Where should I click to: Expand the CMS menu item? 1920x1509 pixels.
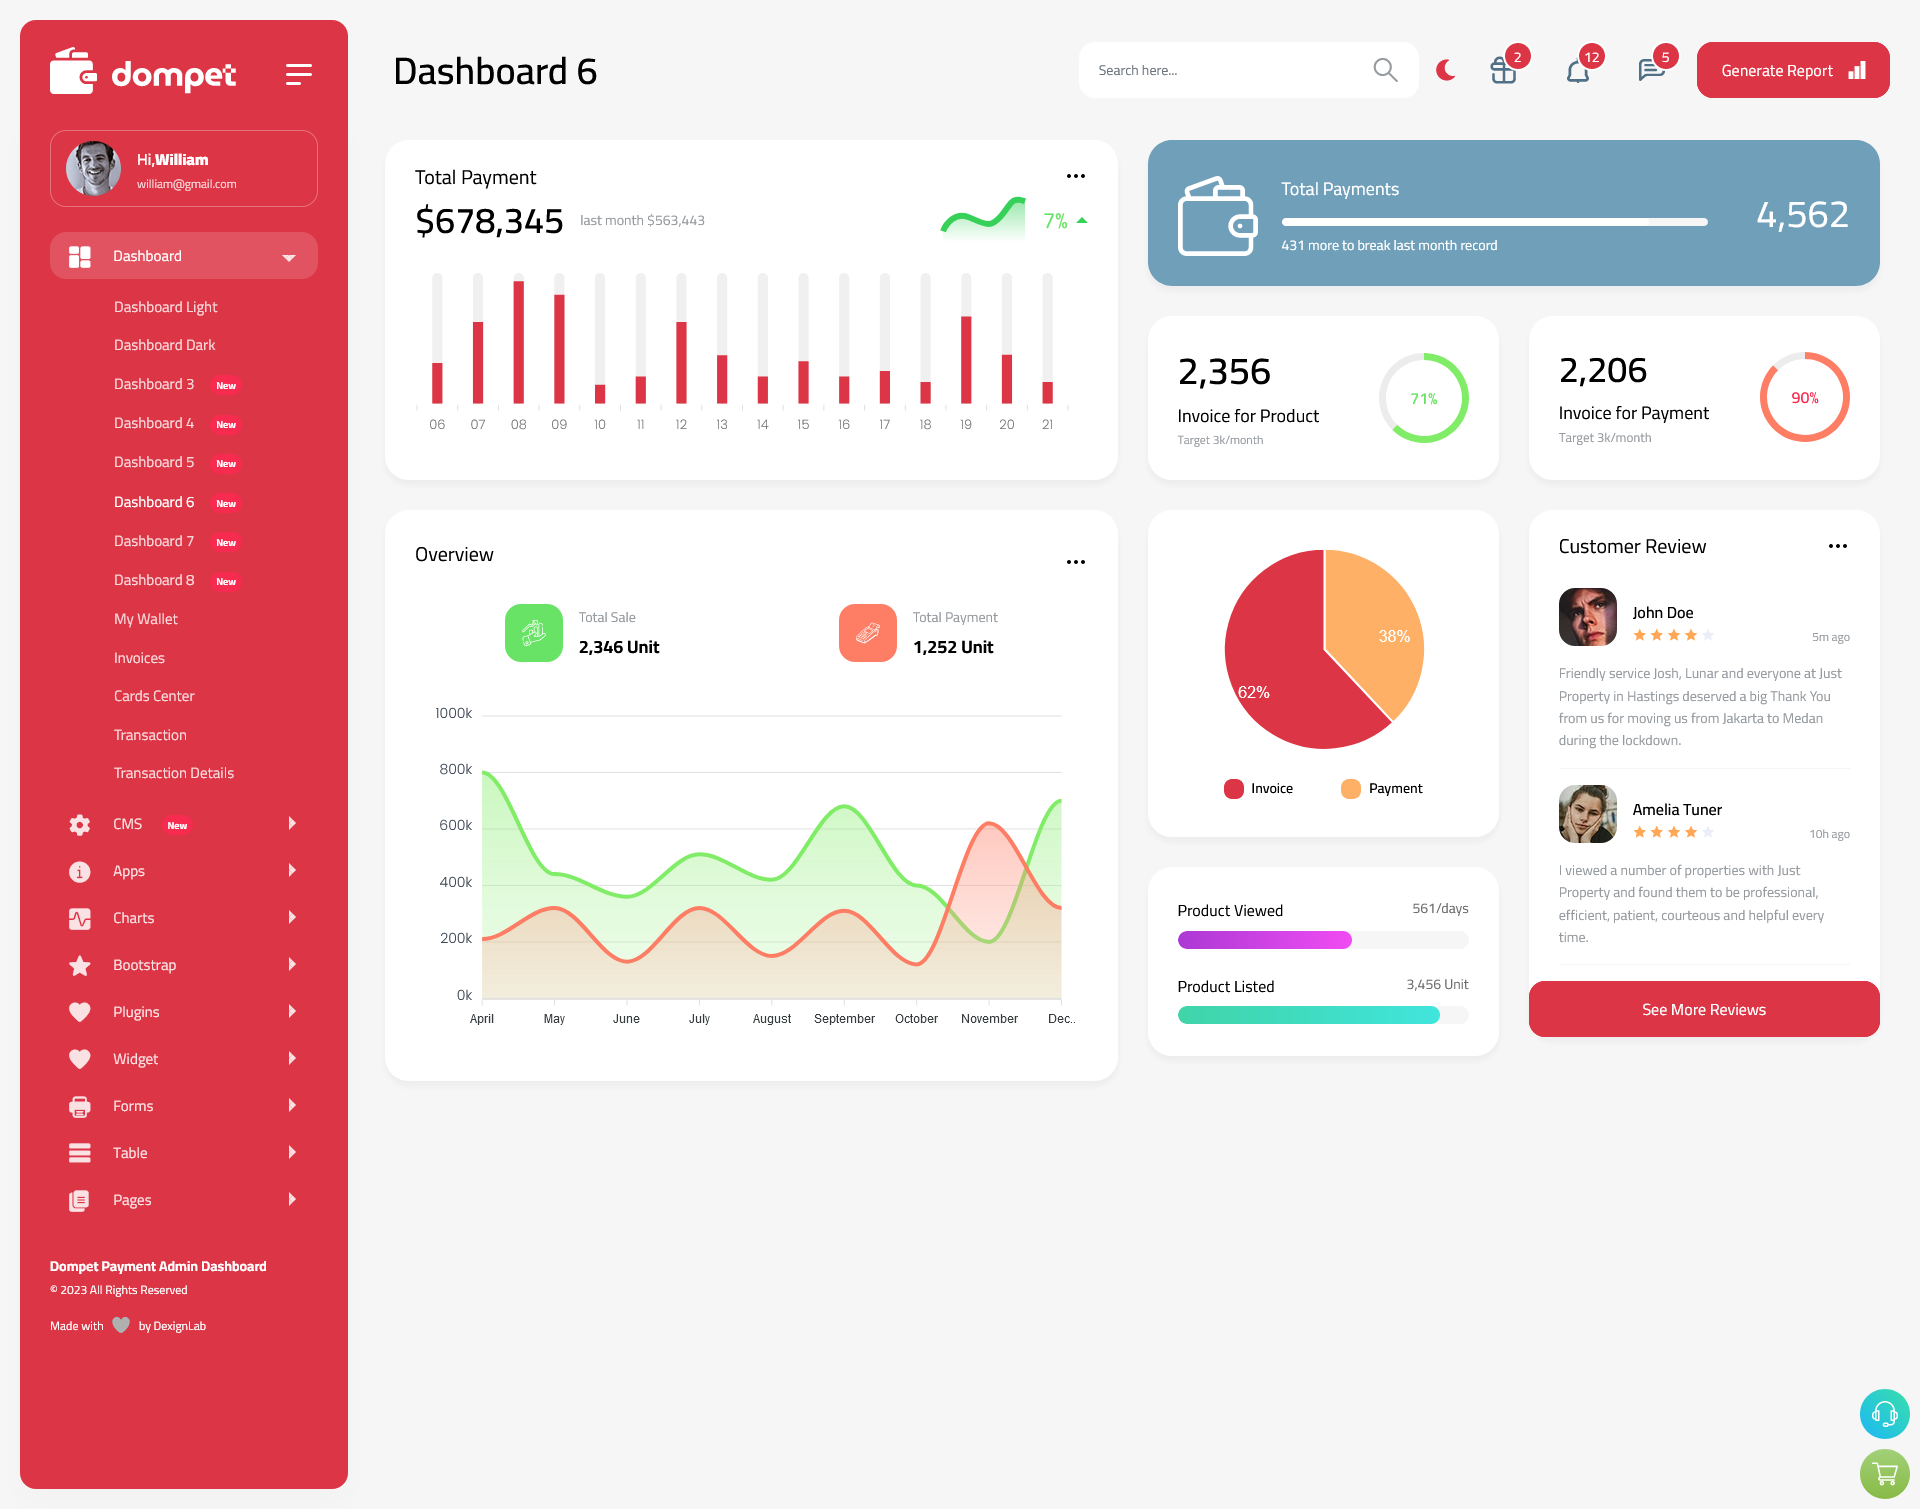coord(293,823)
